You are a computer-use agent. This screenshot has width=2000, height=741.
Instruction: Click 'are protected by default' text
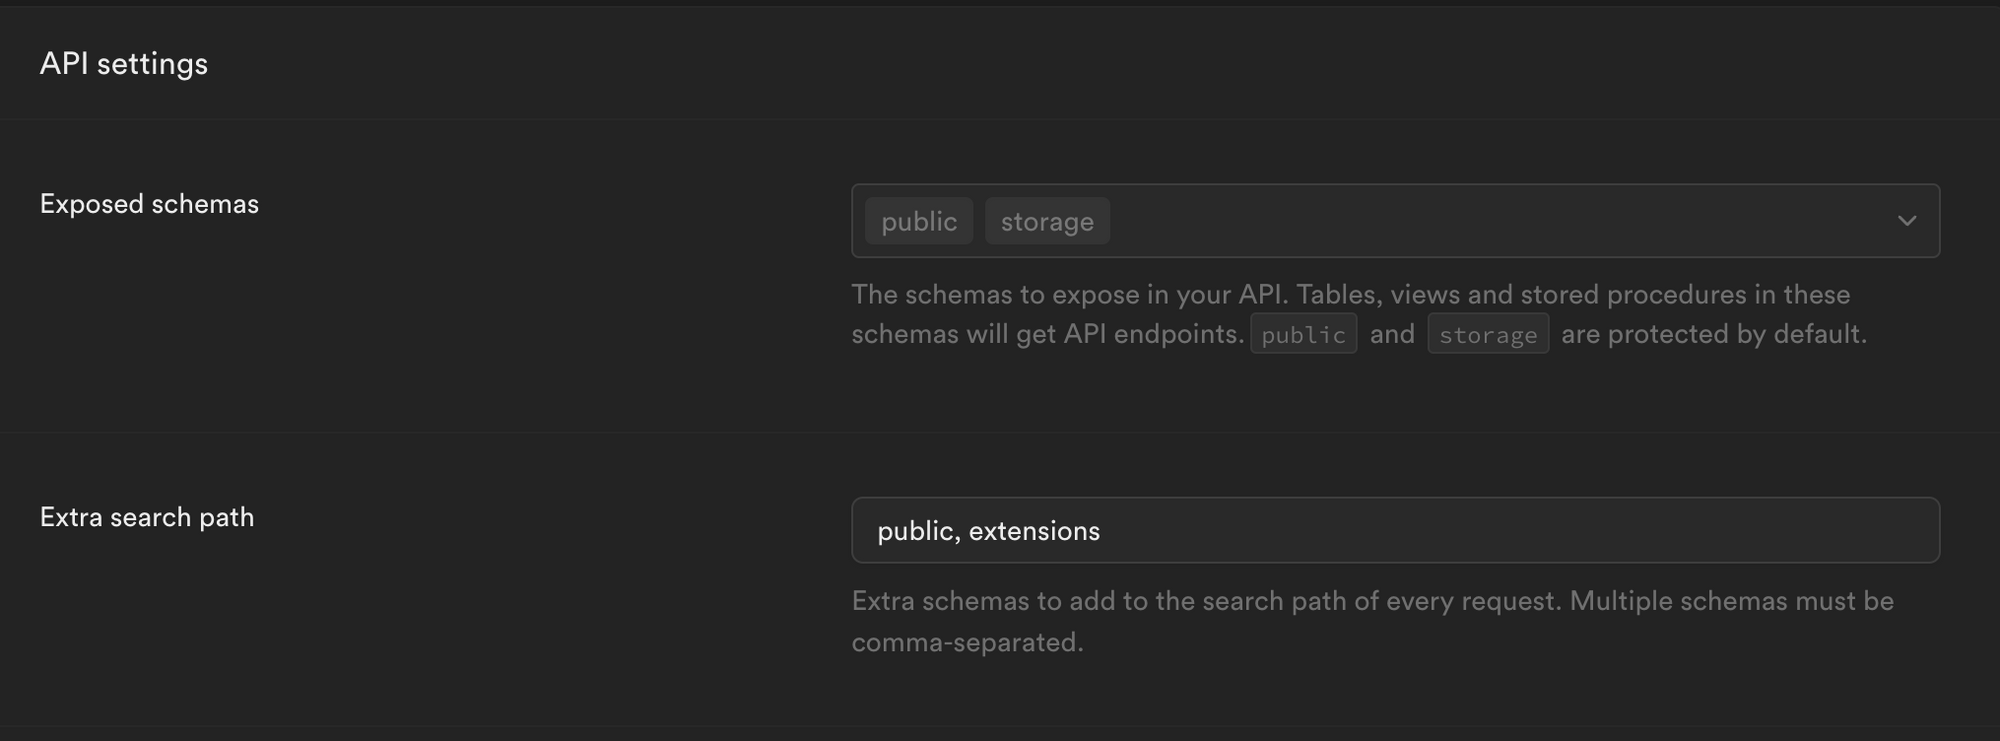(x=1713, y=334)
